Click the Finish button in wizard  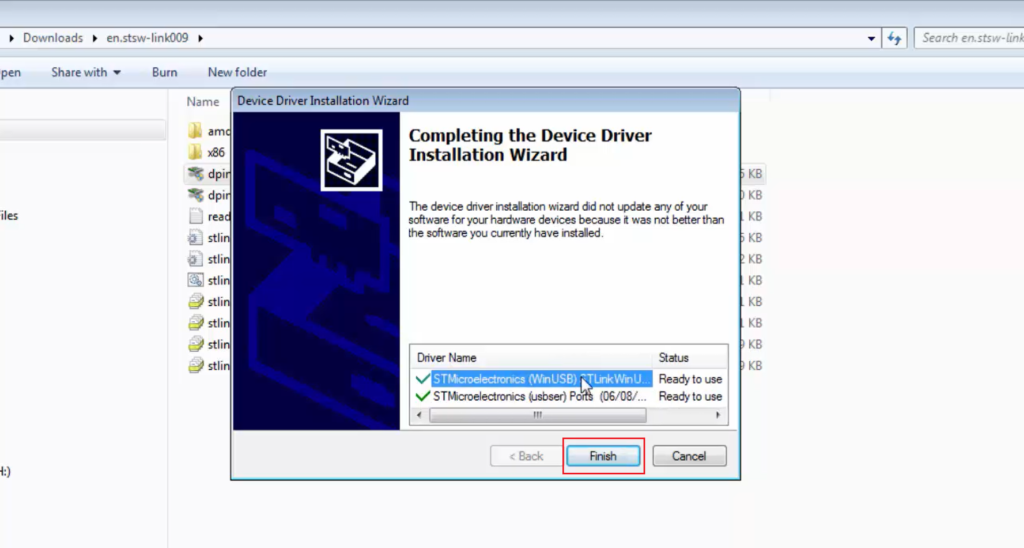tap(603, 456)
